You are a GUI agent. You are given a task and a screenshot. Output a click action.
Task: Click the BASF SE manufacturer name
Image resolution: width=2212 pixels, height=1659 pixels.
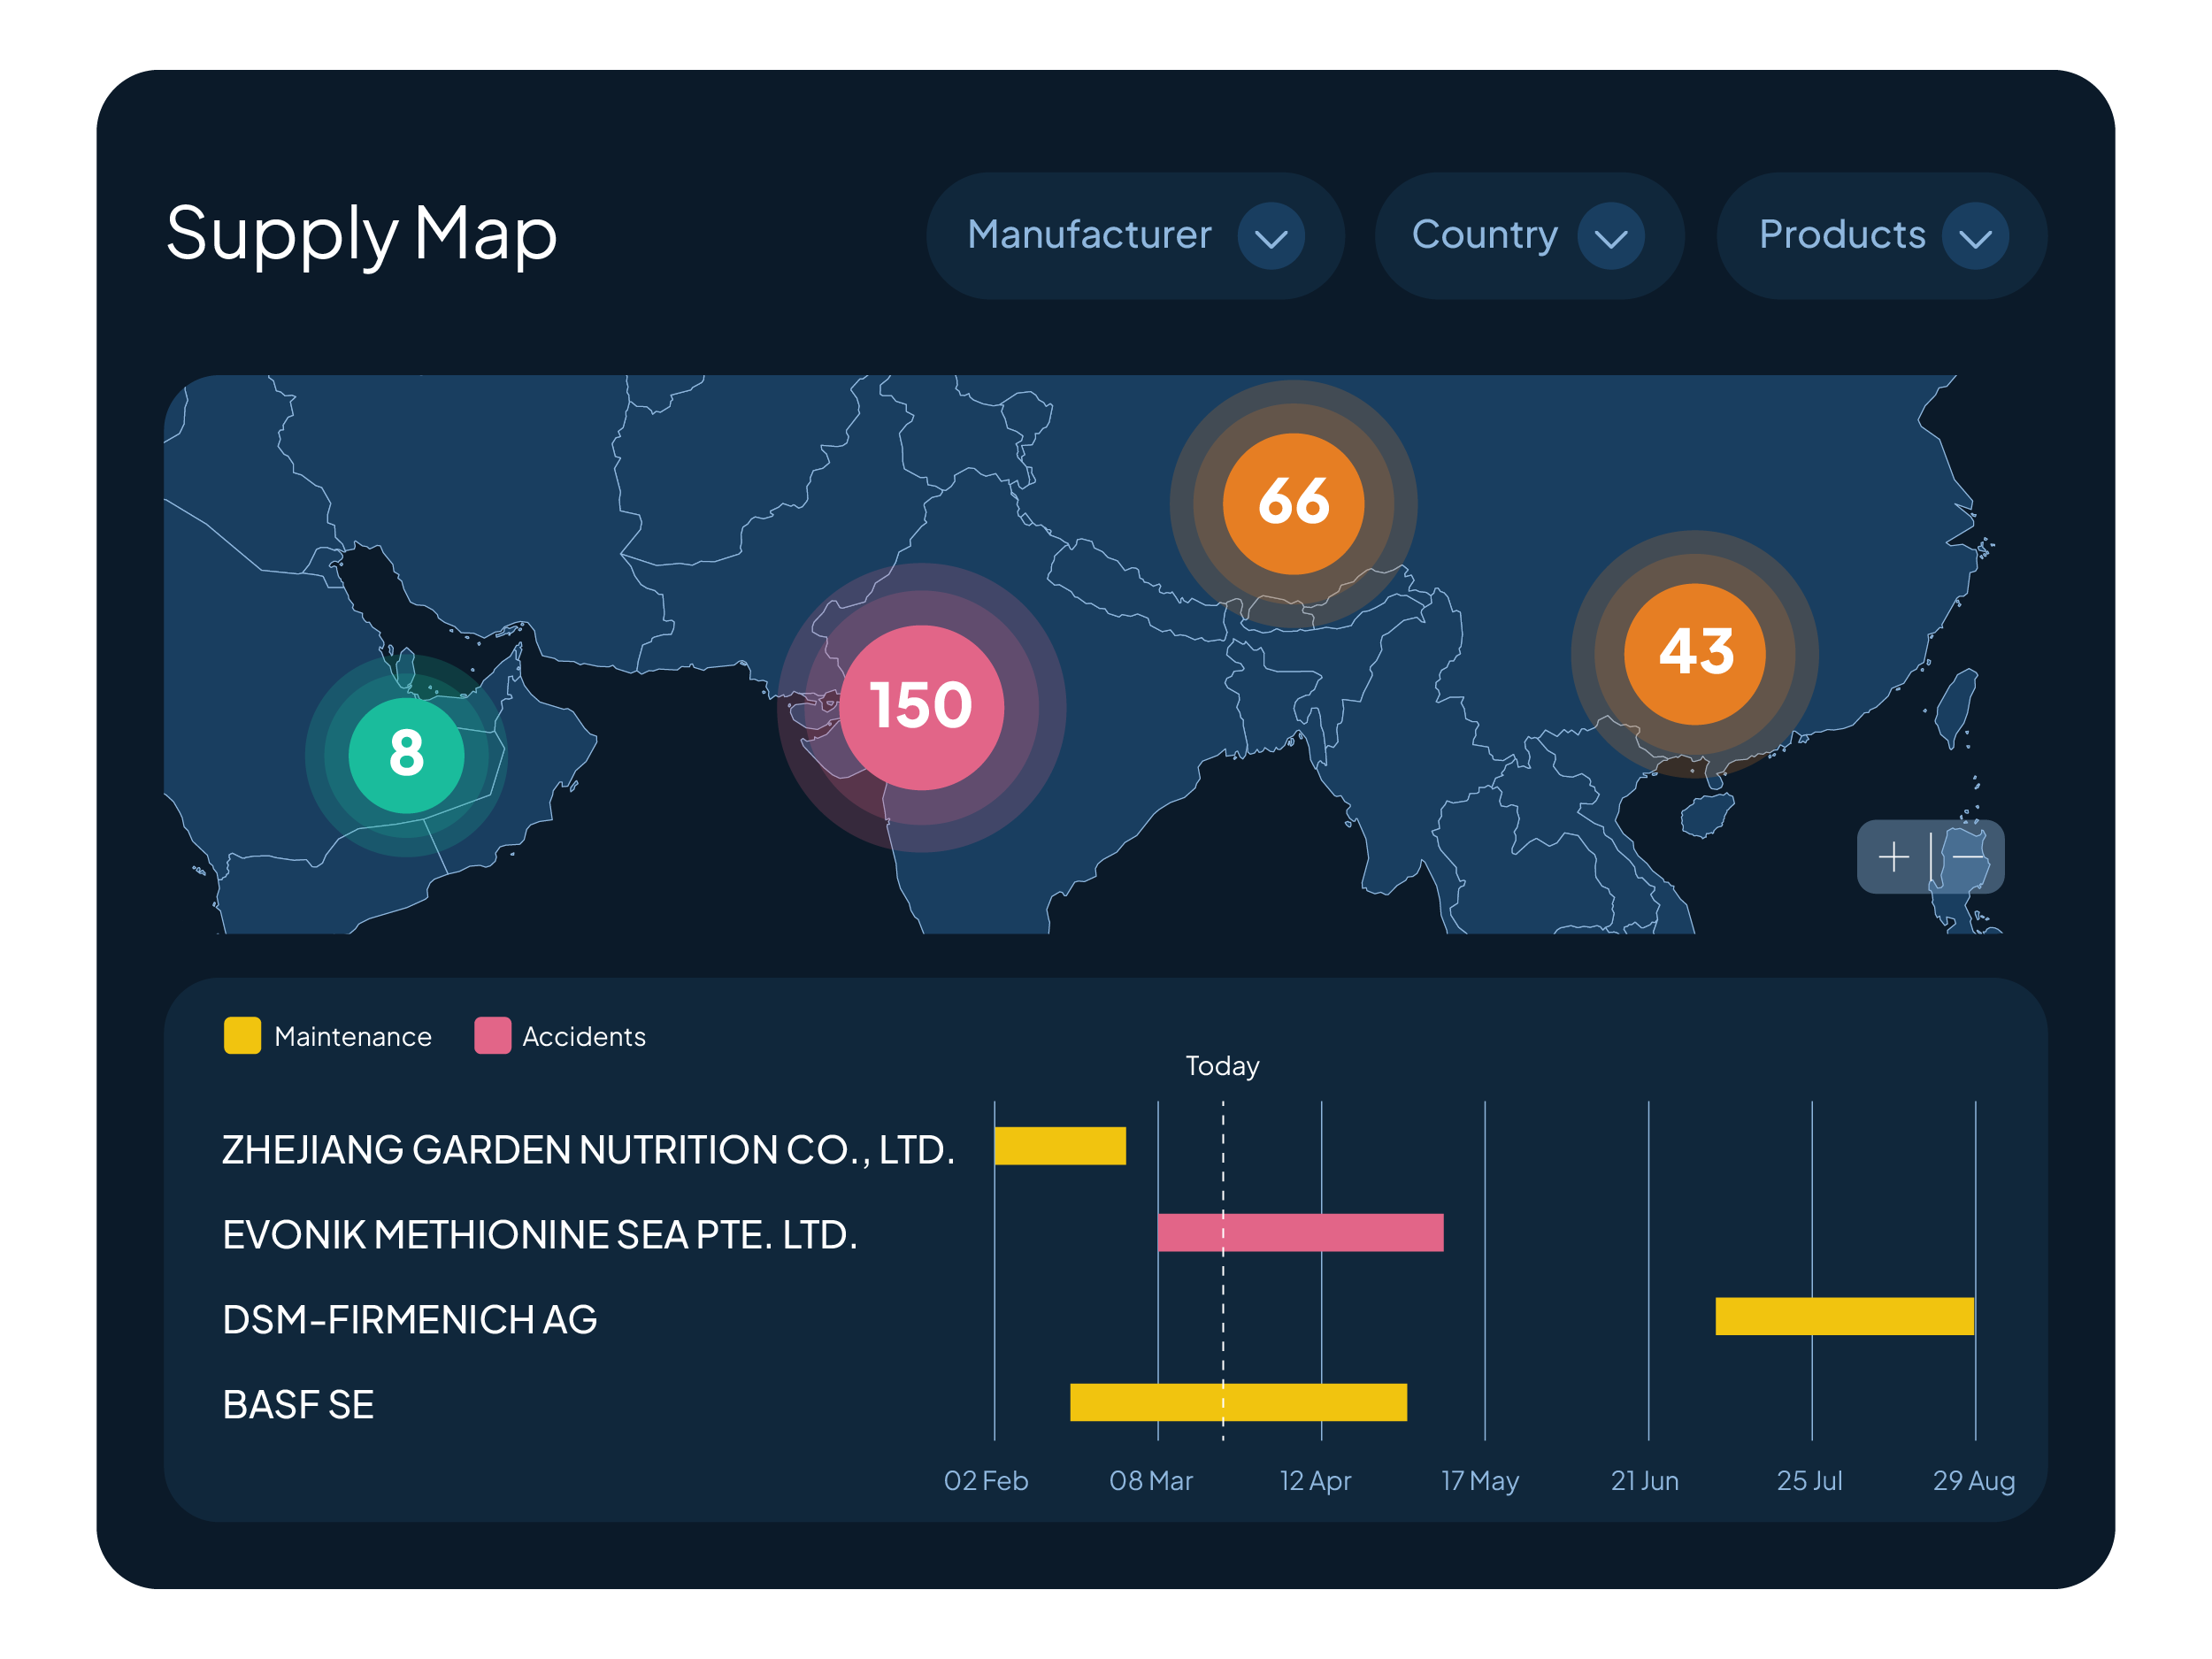click(x=298, y=1404)
